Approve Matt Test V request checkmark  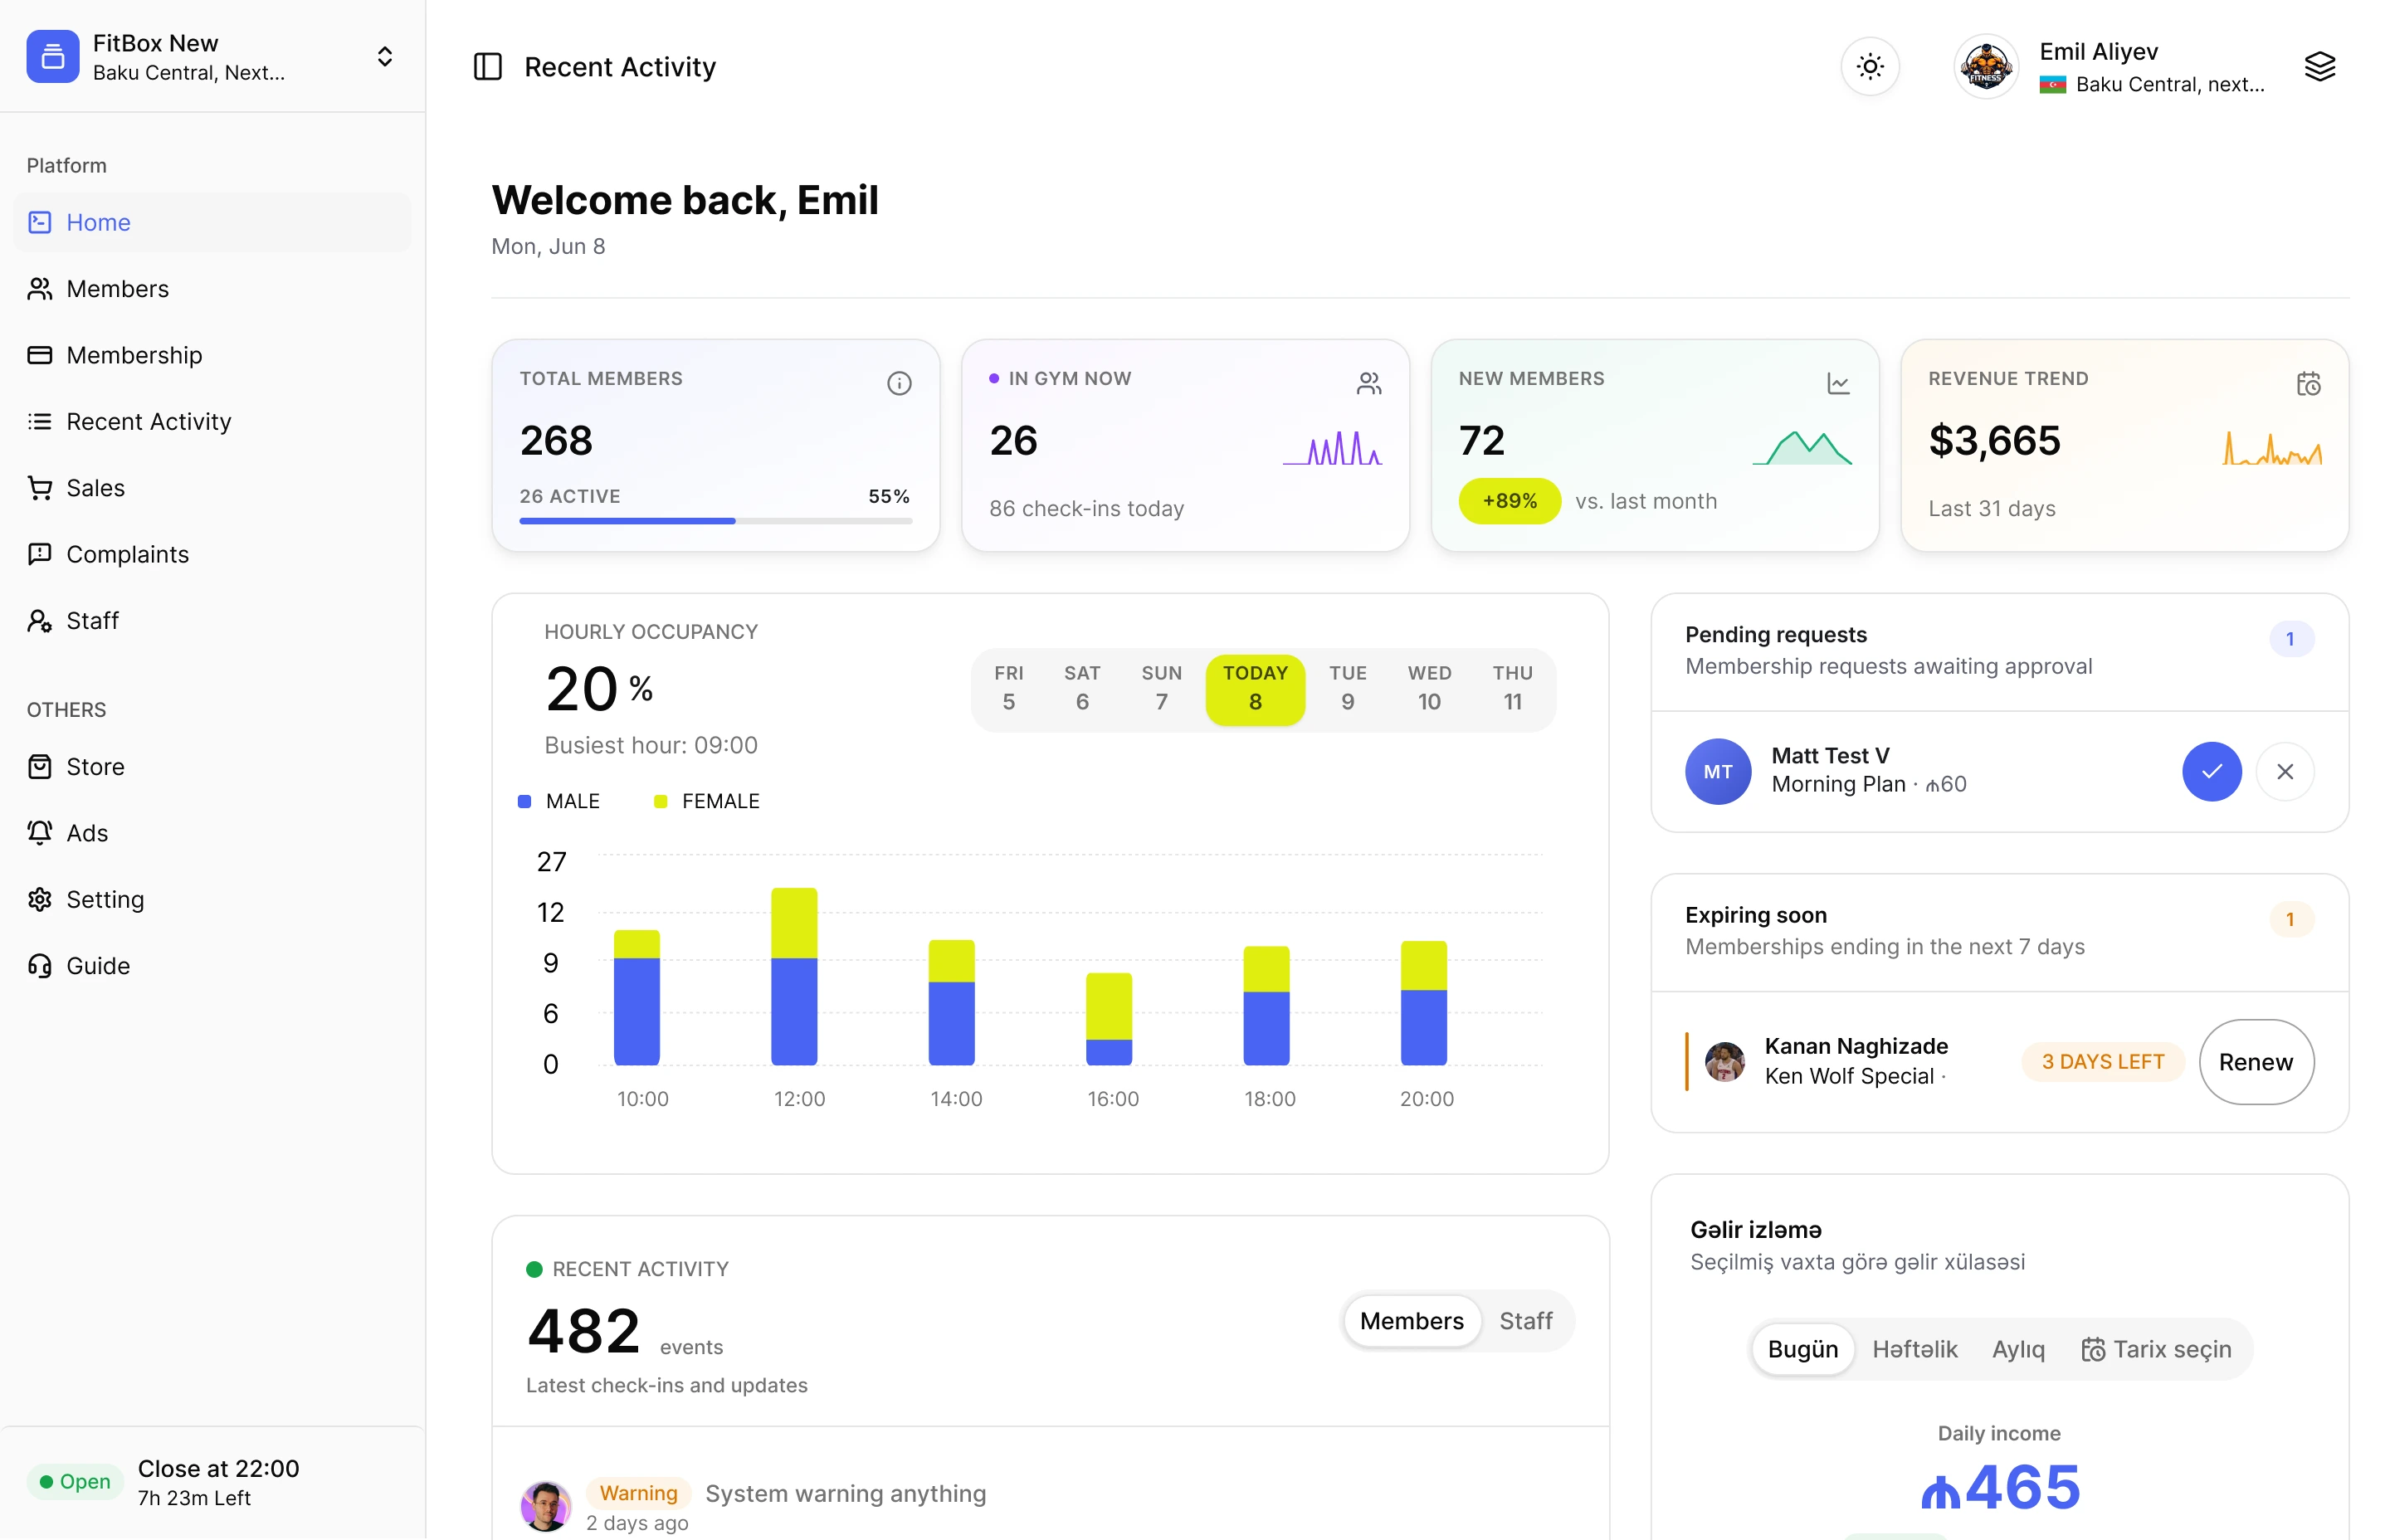tap(2211, 772)
